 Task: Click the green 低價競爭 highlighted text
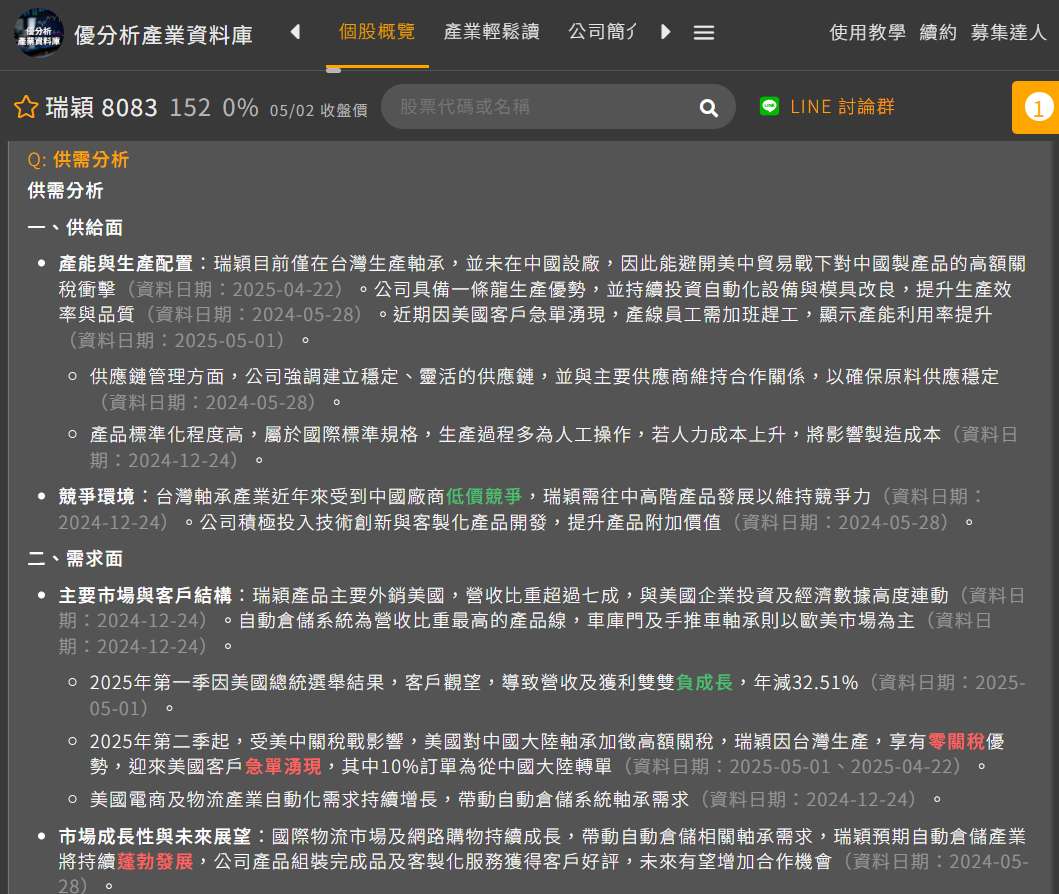[484, 497]
